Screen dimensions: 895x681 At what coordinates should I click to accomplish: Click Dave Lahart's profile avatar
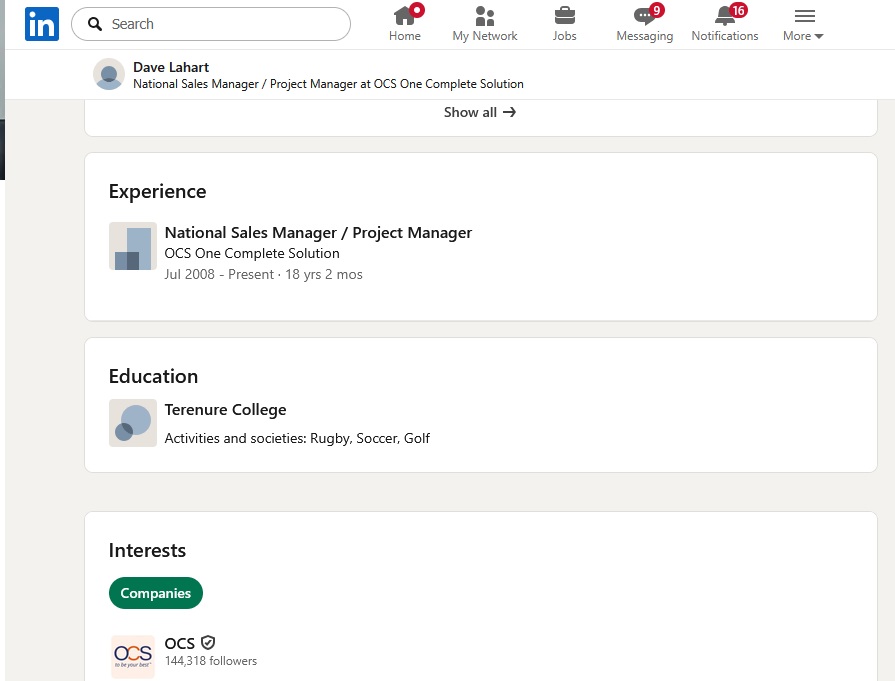(x=109, y=74)
